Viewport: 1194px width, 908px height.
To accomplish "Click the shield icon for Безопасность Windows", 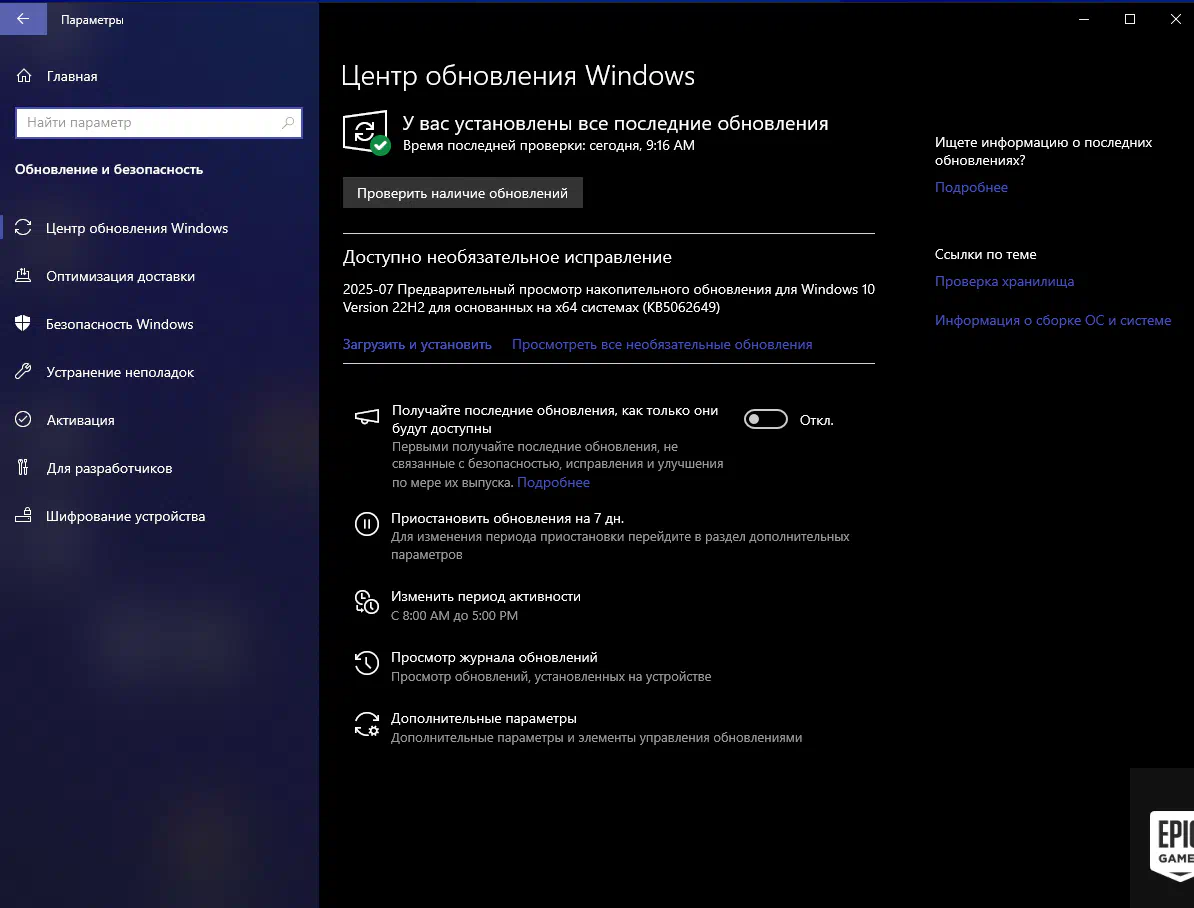I will (23, 323).
